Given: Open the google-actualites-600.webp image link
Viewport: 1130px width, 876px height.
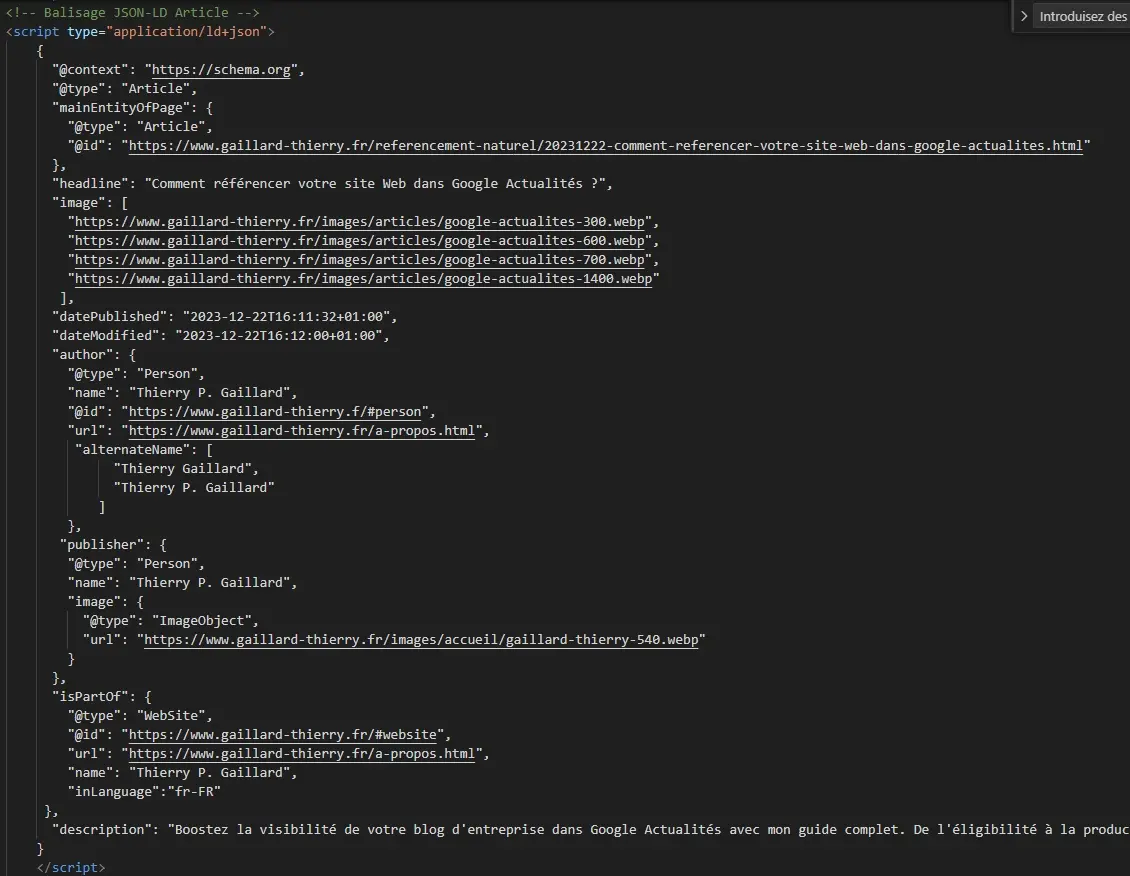Looking at the screenshot, I should (360, 241).
